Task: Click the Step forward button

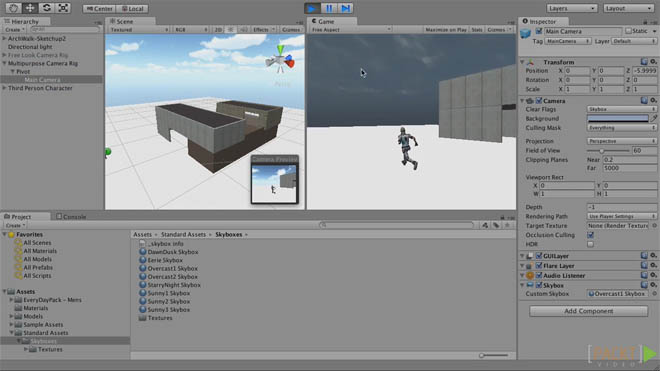Action: (345, 8)
